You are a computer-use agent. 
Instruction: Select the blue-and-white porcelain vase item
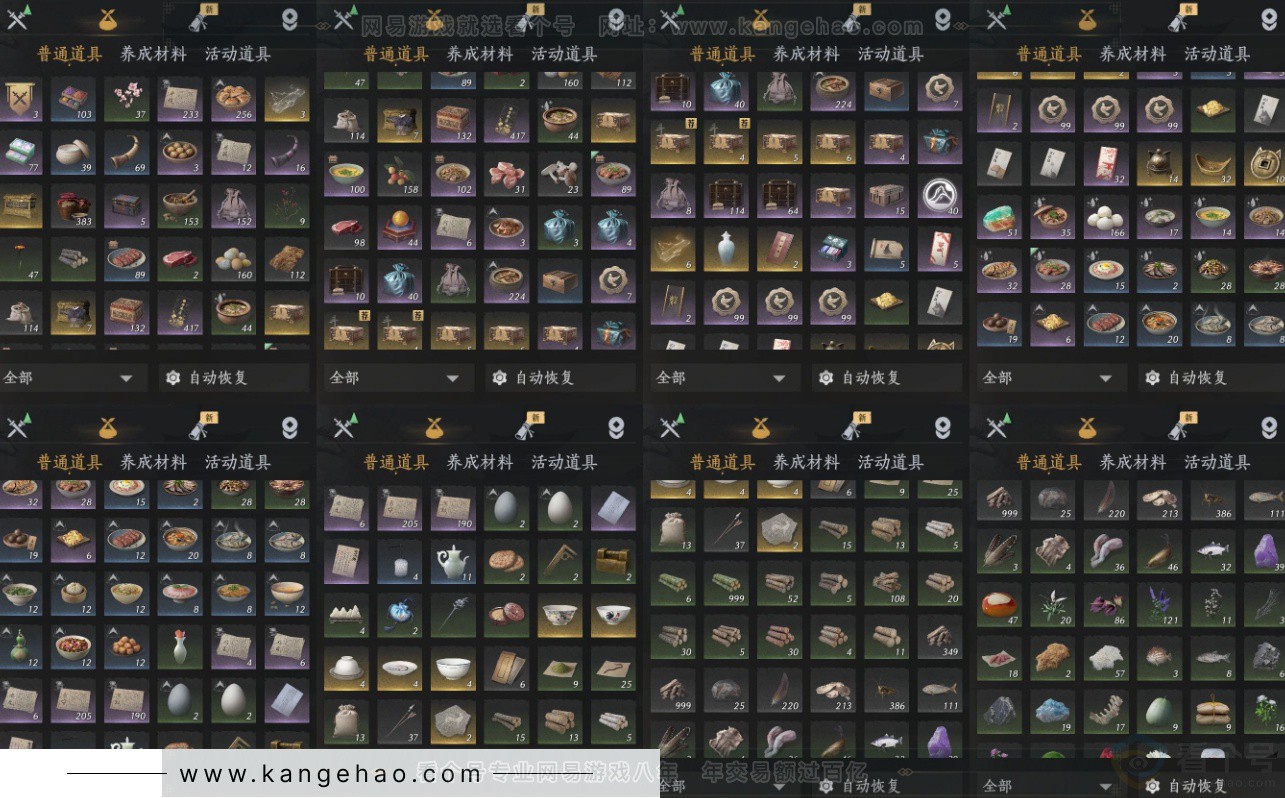[727, 247]
